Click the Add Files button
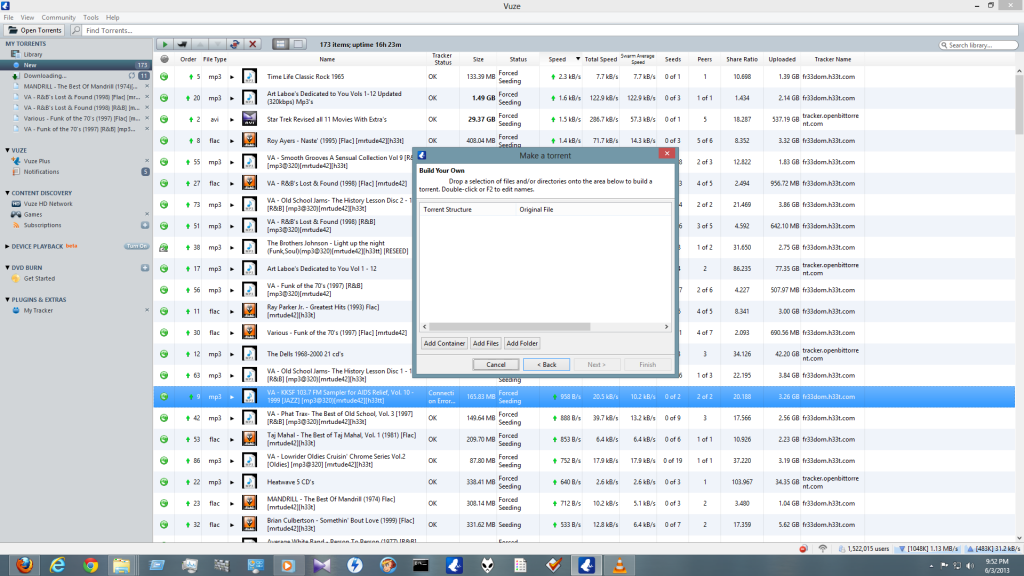The image size is (1024, 576). coord(485,344)
